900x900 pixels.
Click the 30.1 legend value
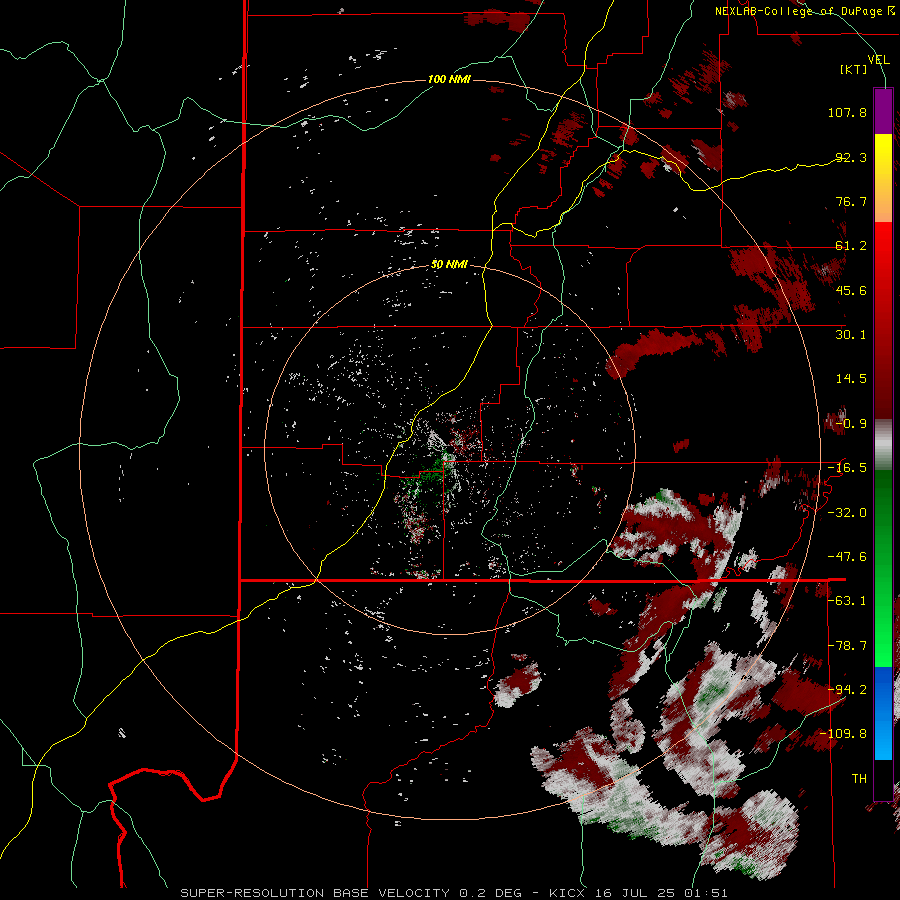coord(851,335)
